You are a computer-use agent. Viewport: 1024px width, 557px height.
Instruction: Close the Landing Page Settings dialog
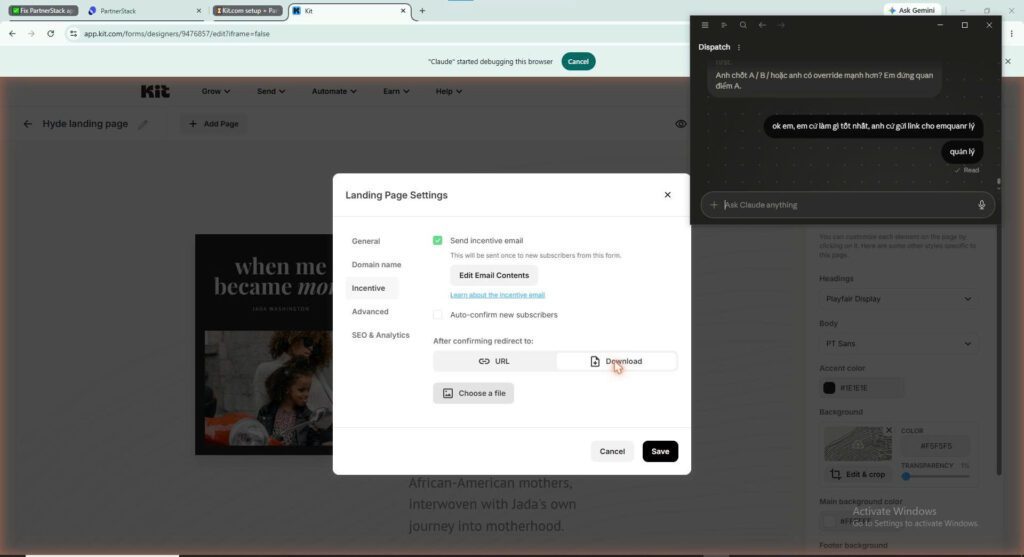667,195
